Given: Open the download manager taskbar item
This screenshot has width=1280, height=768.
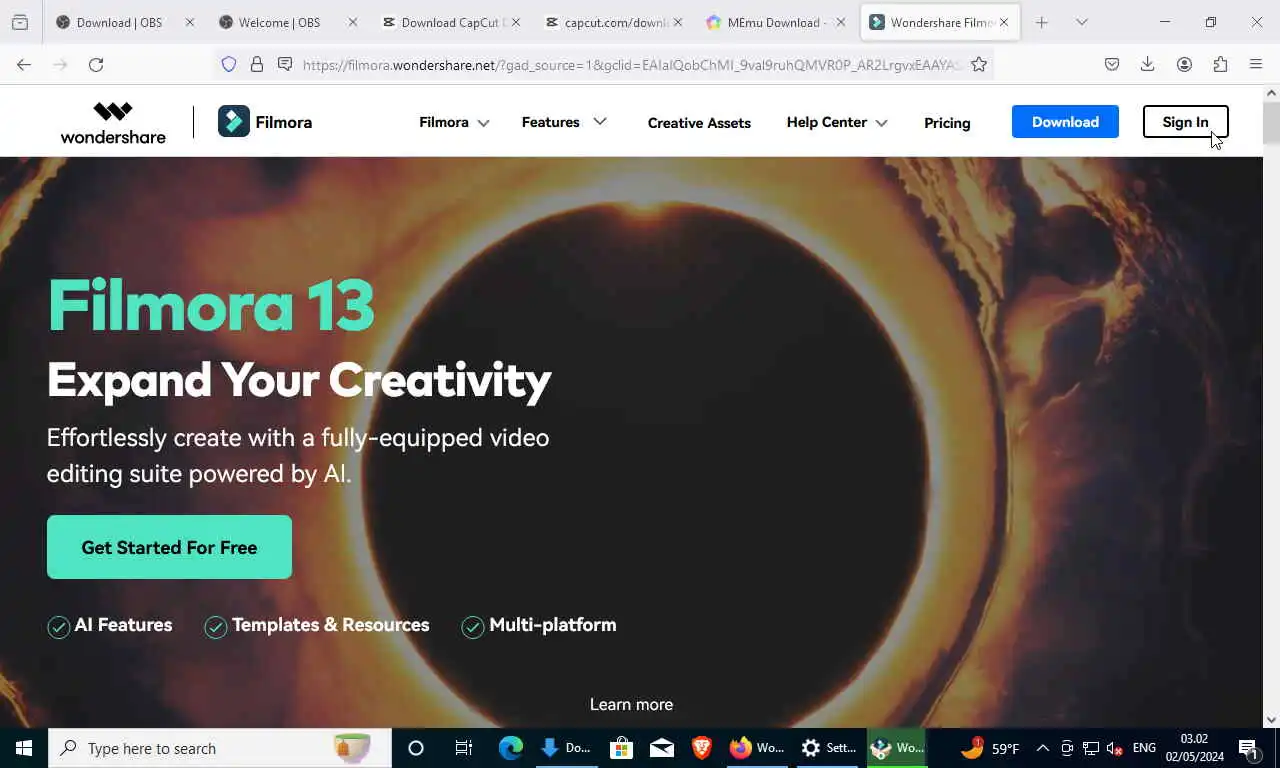Looking at the screenshot, I should tap(565, 748).
